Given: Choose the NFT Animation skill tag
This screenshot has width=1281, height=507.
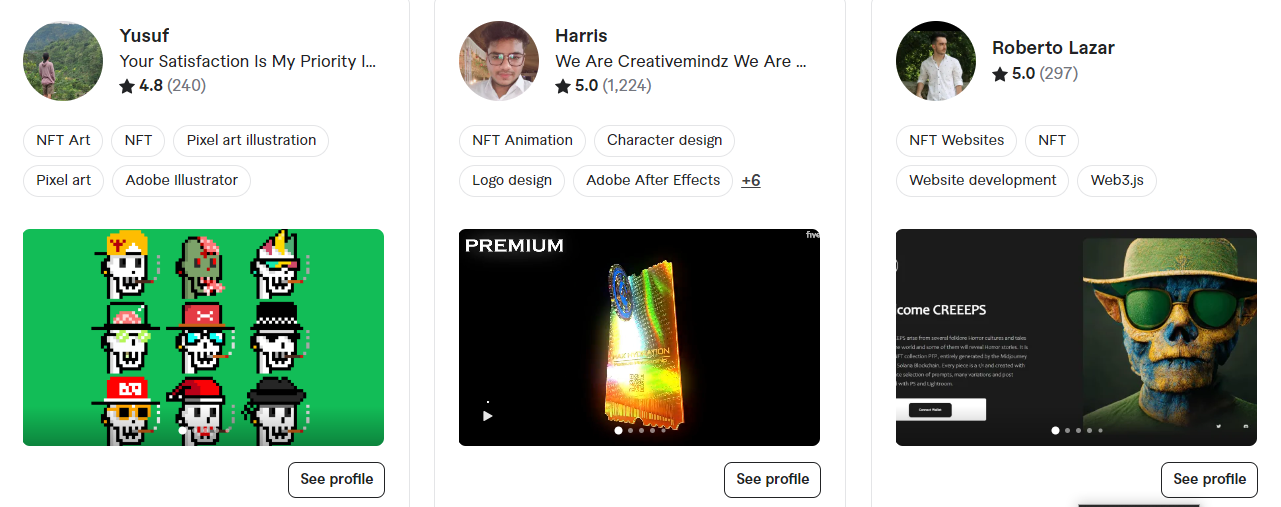Looking at the screenshot, I should pyautogui.click(x=522, y=140).
